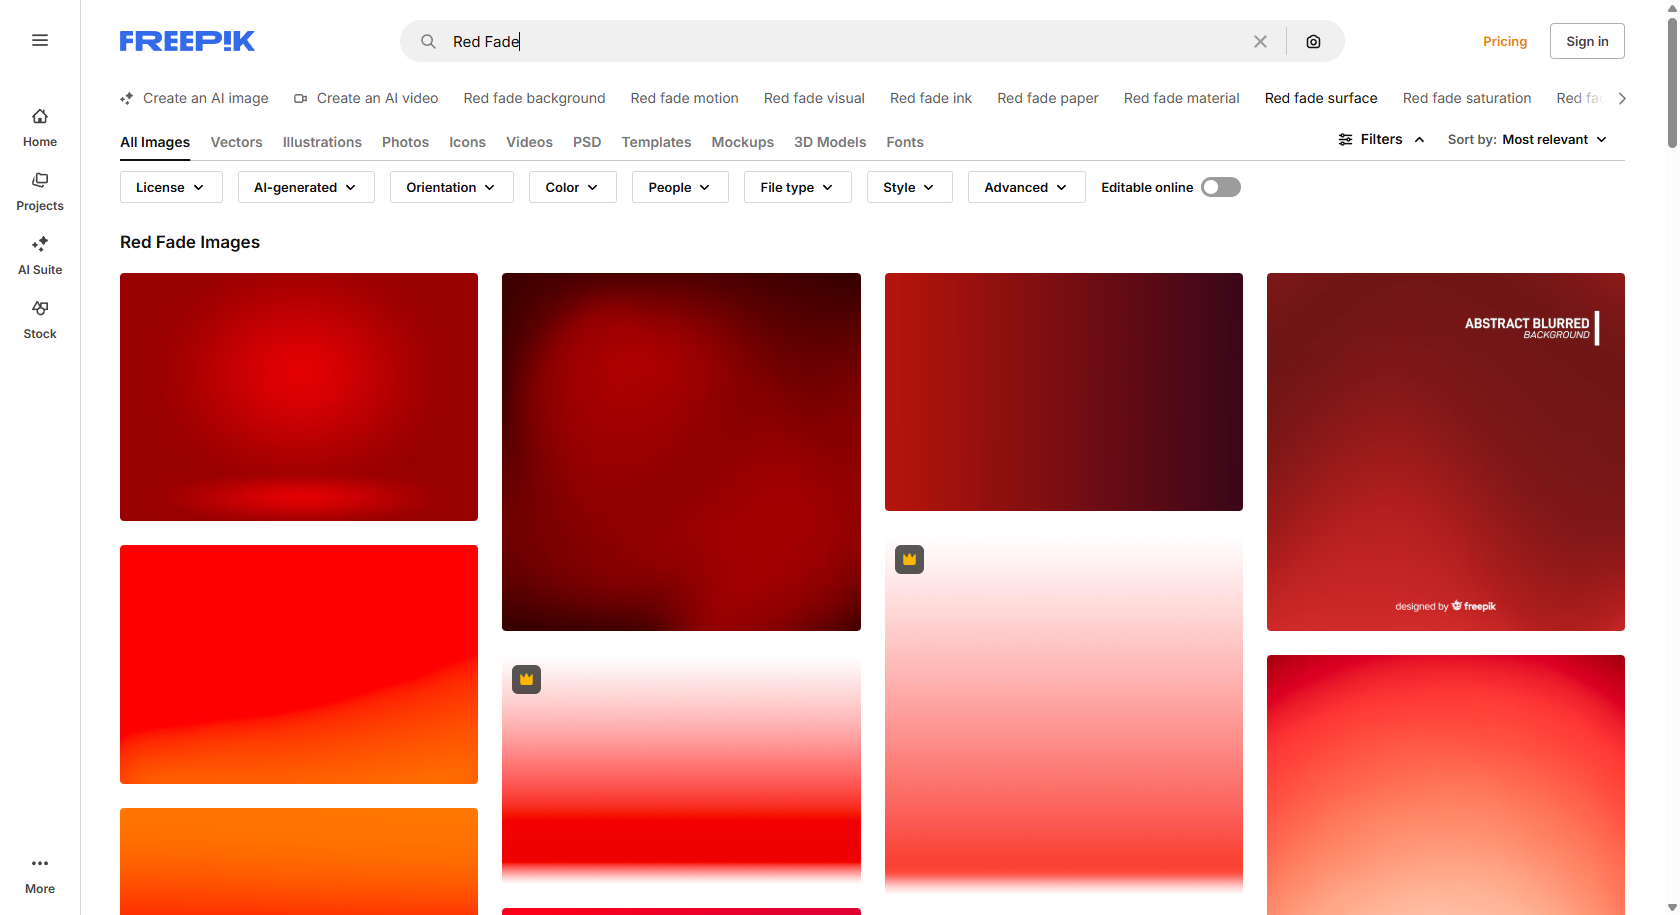Open the AI Suite sidebar icon
This screenshot has width=1680, height=915.
(x=39, y=254)
